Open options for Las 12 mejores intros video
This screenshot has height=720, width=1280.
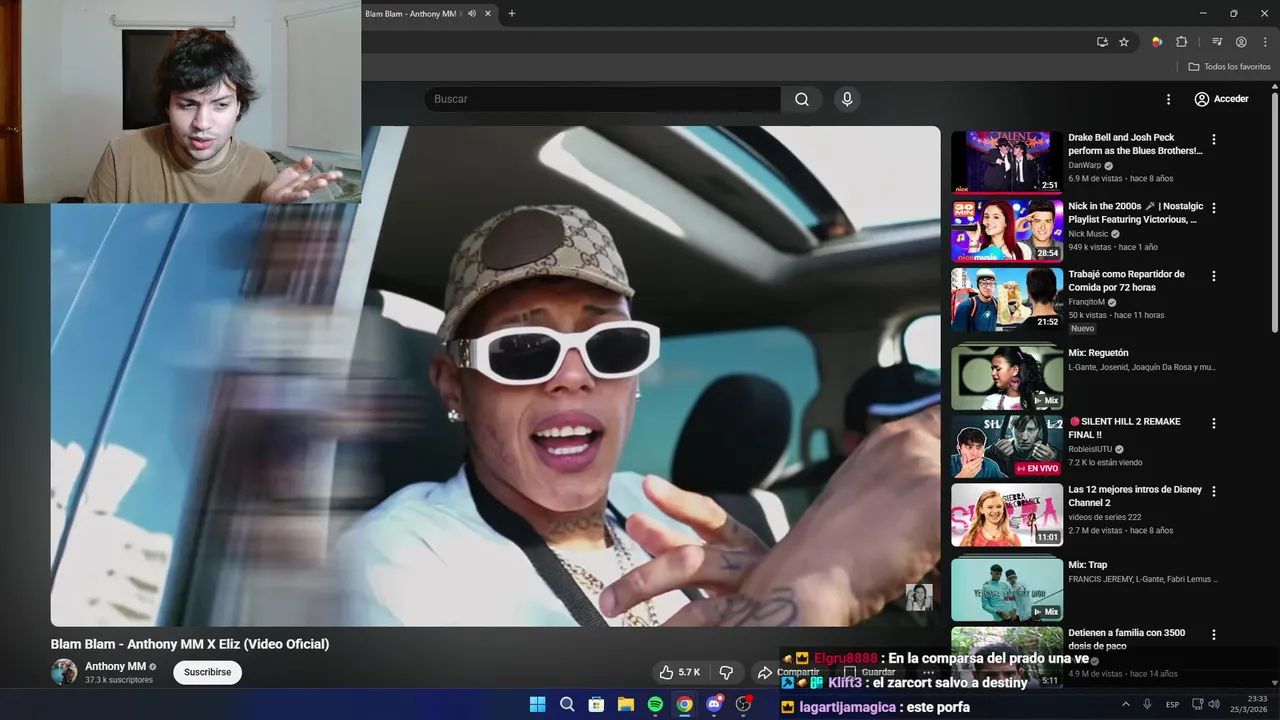click(1214, 491)
